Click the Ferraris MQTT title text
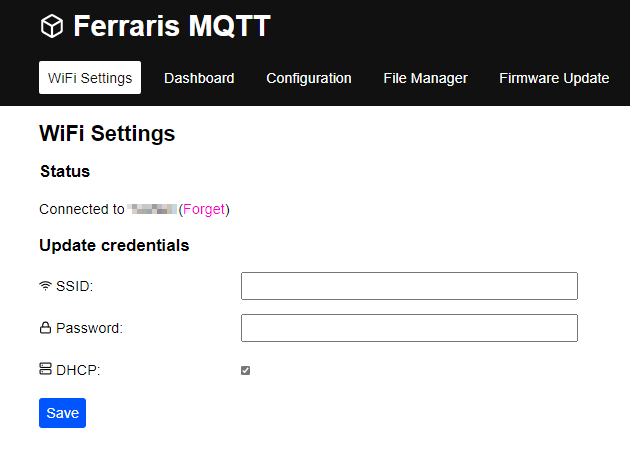 (x=172, y=26)
